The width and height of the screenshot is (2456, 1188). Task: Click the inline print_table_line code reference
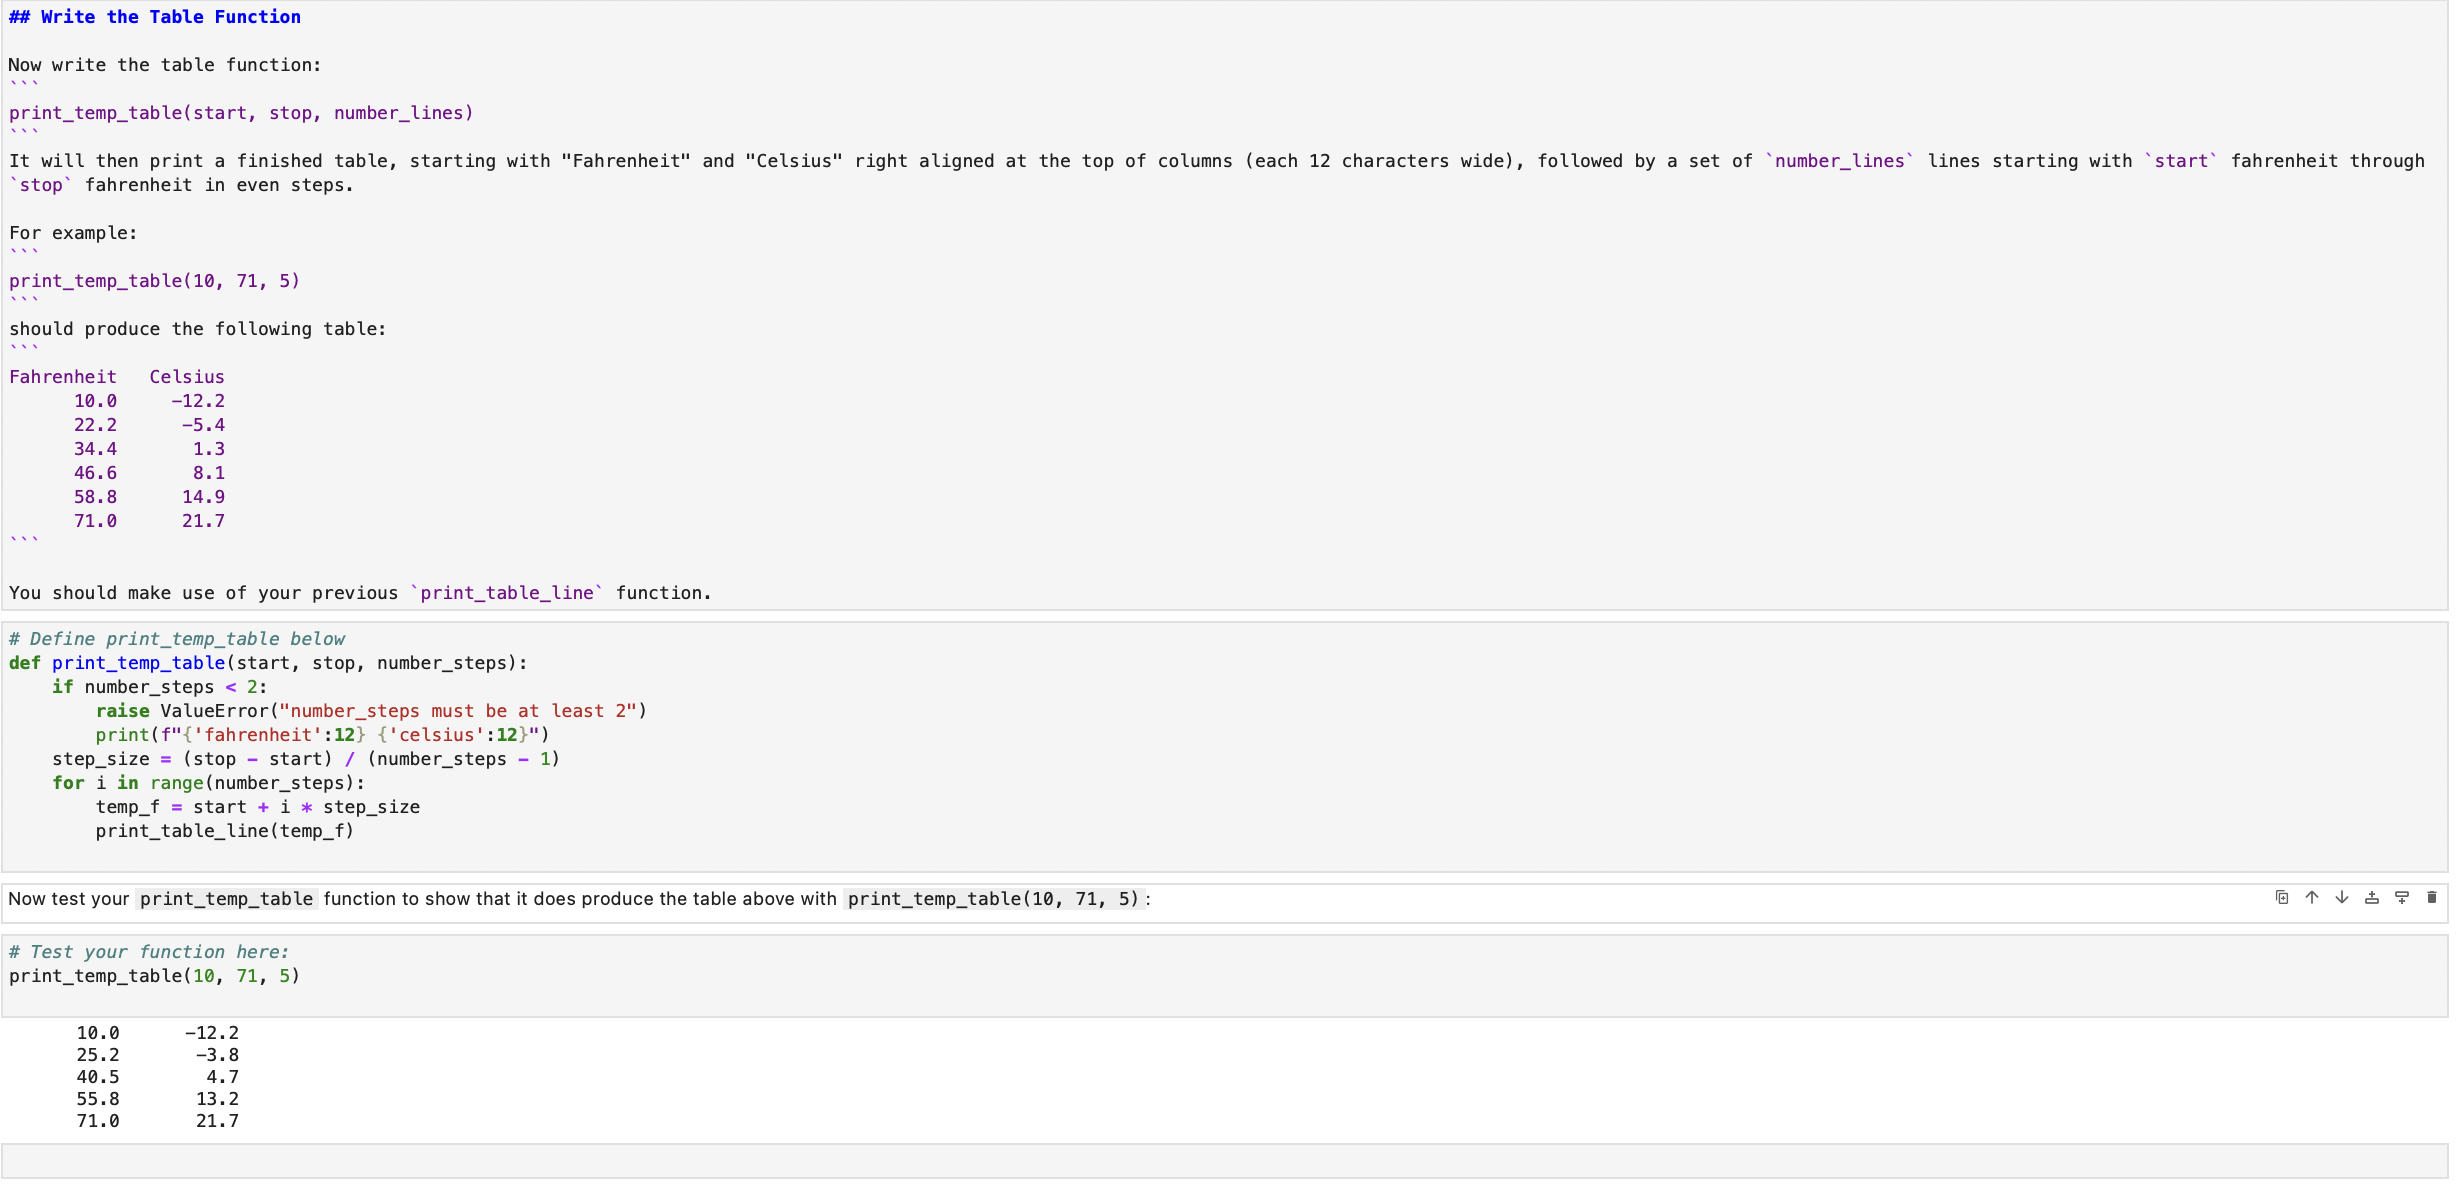[505, 592]
